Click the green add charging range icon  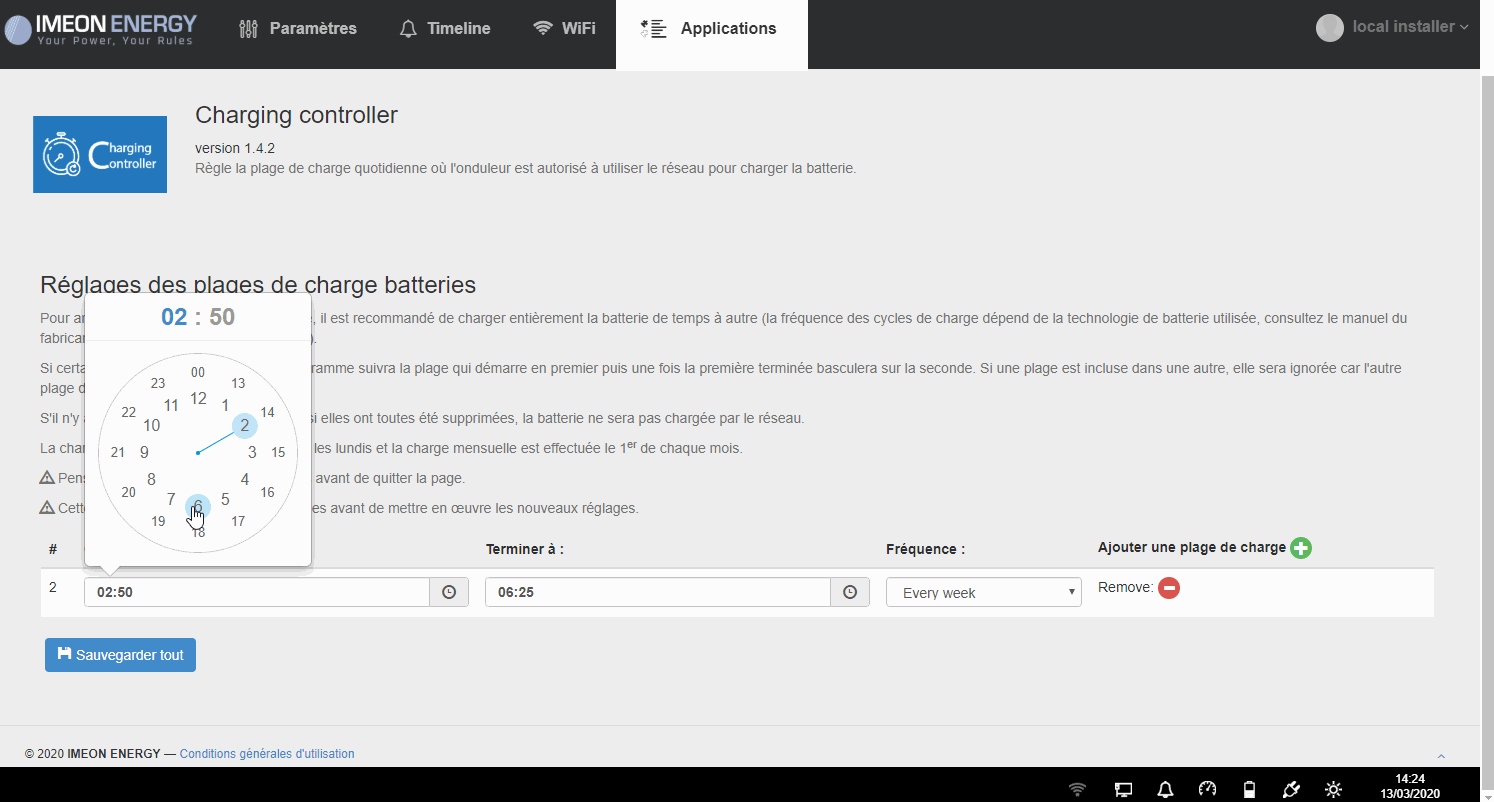[1300, 548]
